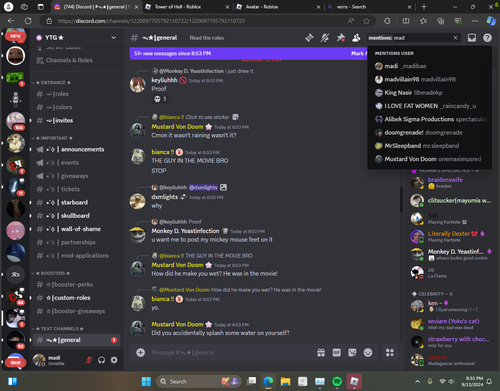
Task: Select madvillain98 in mentions user list
Action: [429, 79]
